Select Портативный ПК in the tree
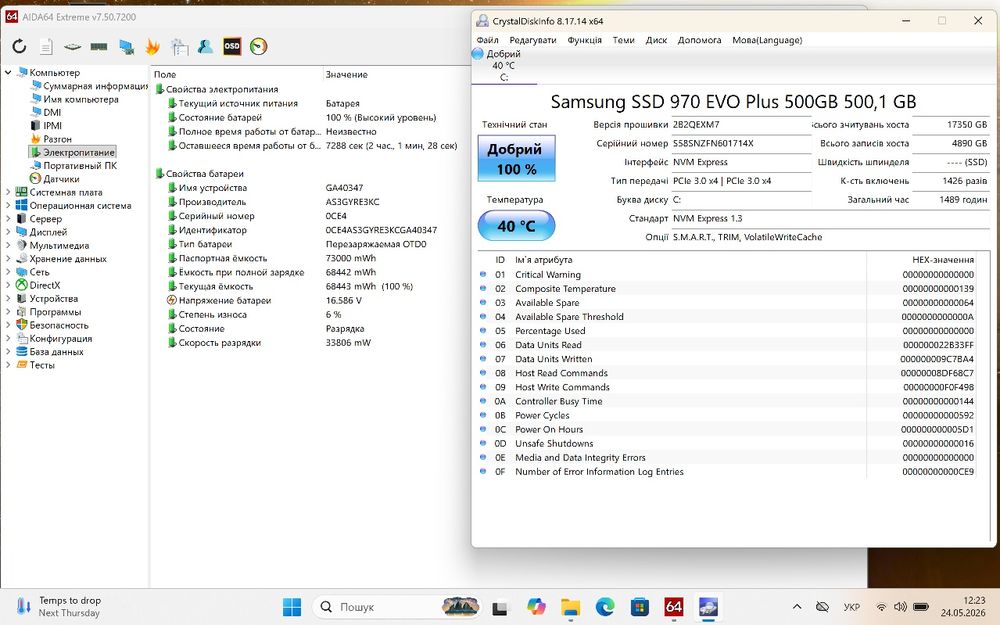Viewport: 1000px width, 625px height. pyautogui.click(x=73, y=165)
